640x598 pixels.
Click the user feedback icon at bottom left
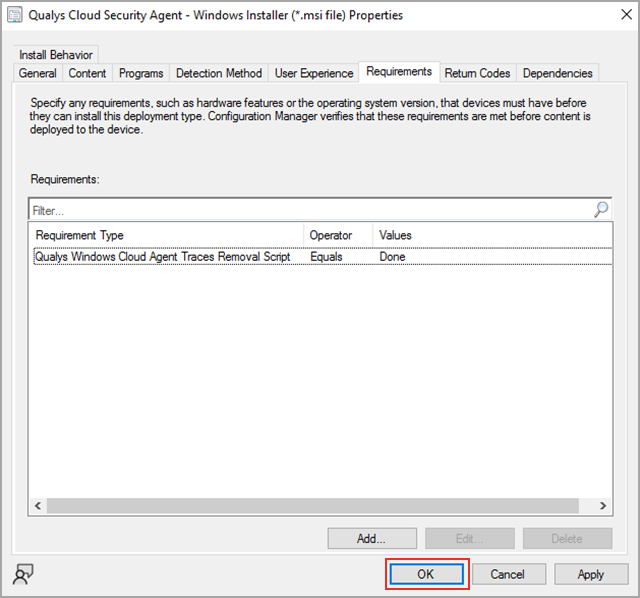[x=24, y=574]
